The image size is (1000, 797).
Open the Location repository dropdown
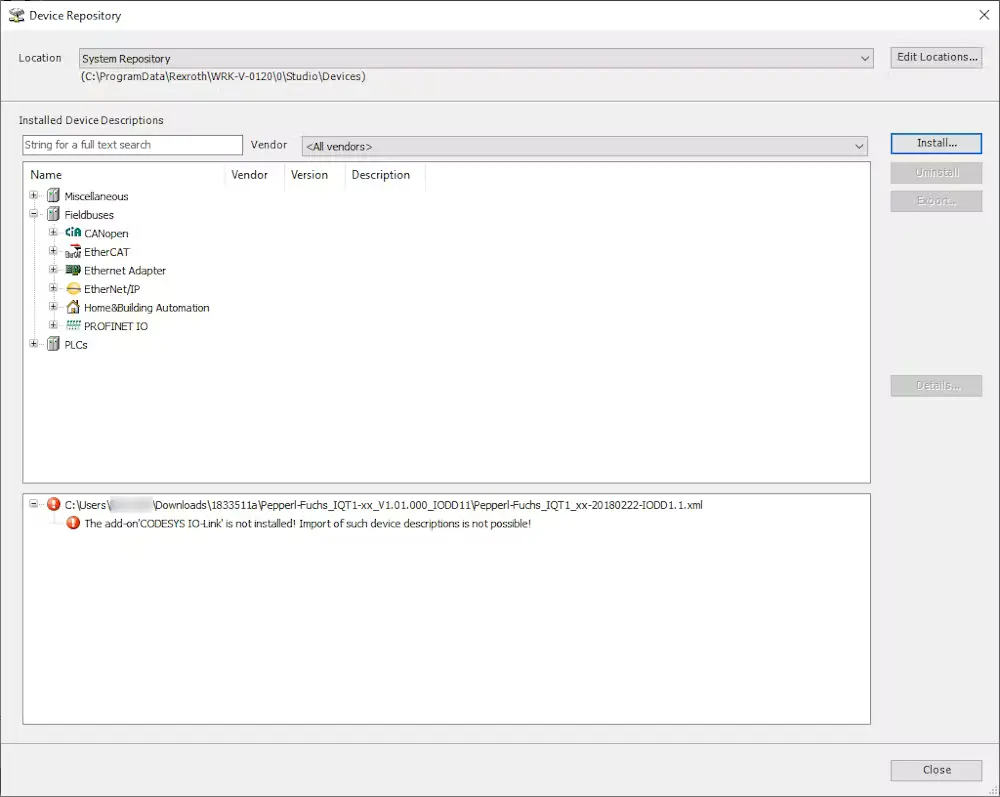865,59
